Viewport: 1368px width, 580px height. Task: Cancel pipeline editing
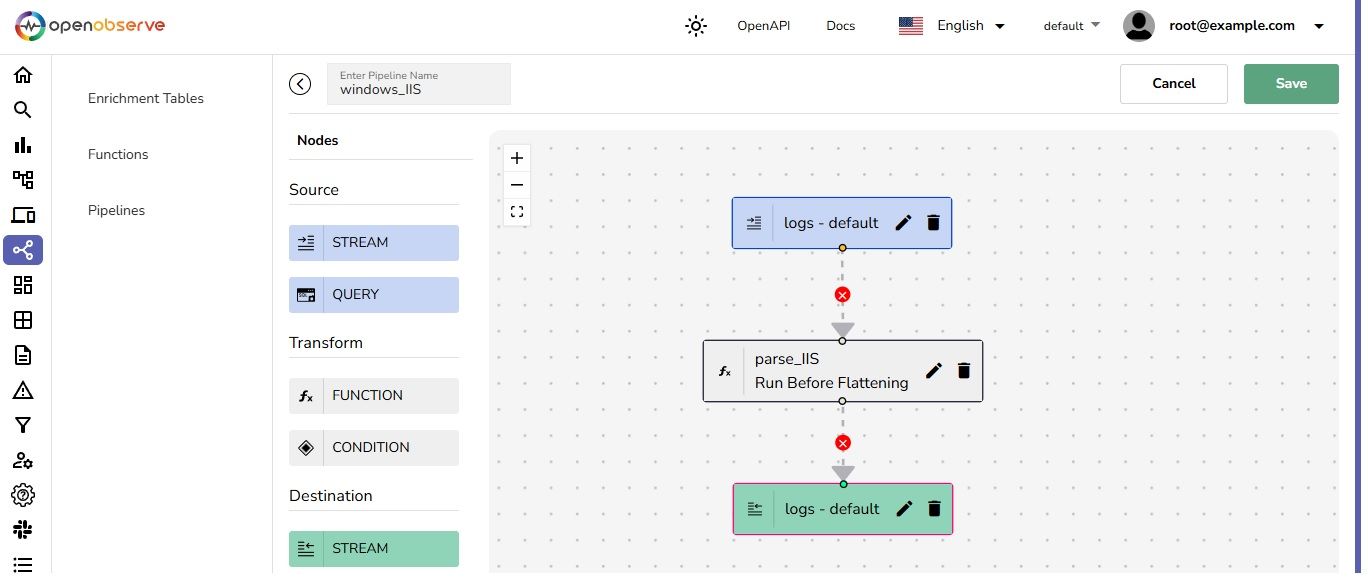(1173, 84)
